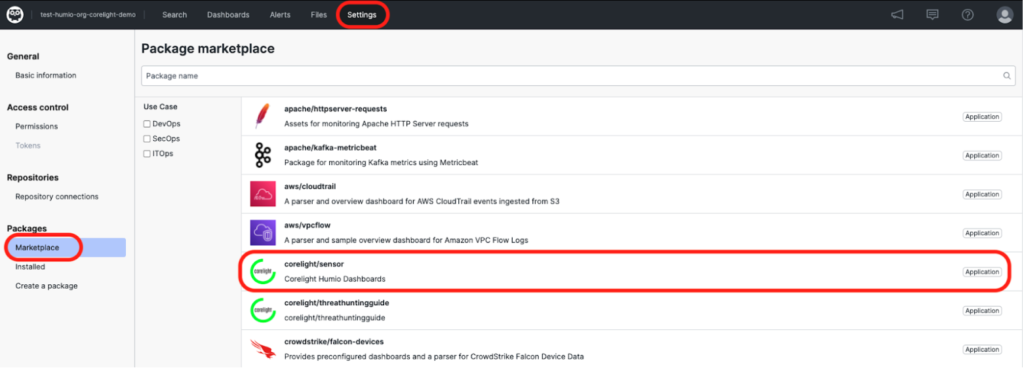Click Application tag on aws/cloudtrail row
Viewport: 1024px width, 370px height.
(982, 194)
